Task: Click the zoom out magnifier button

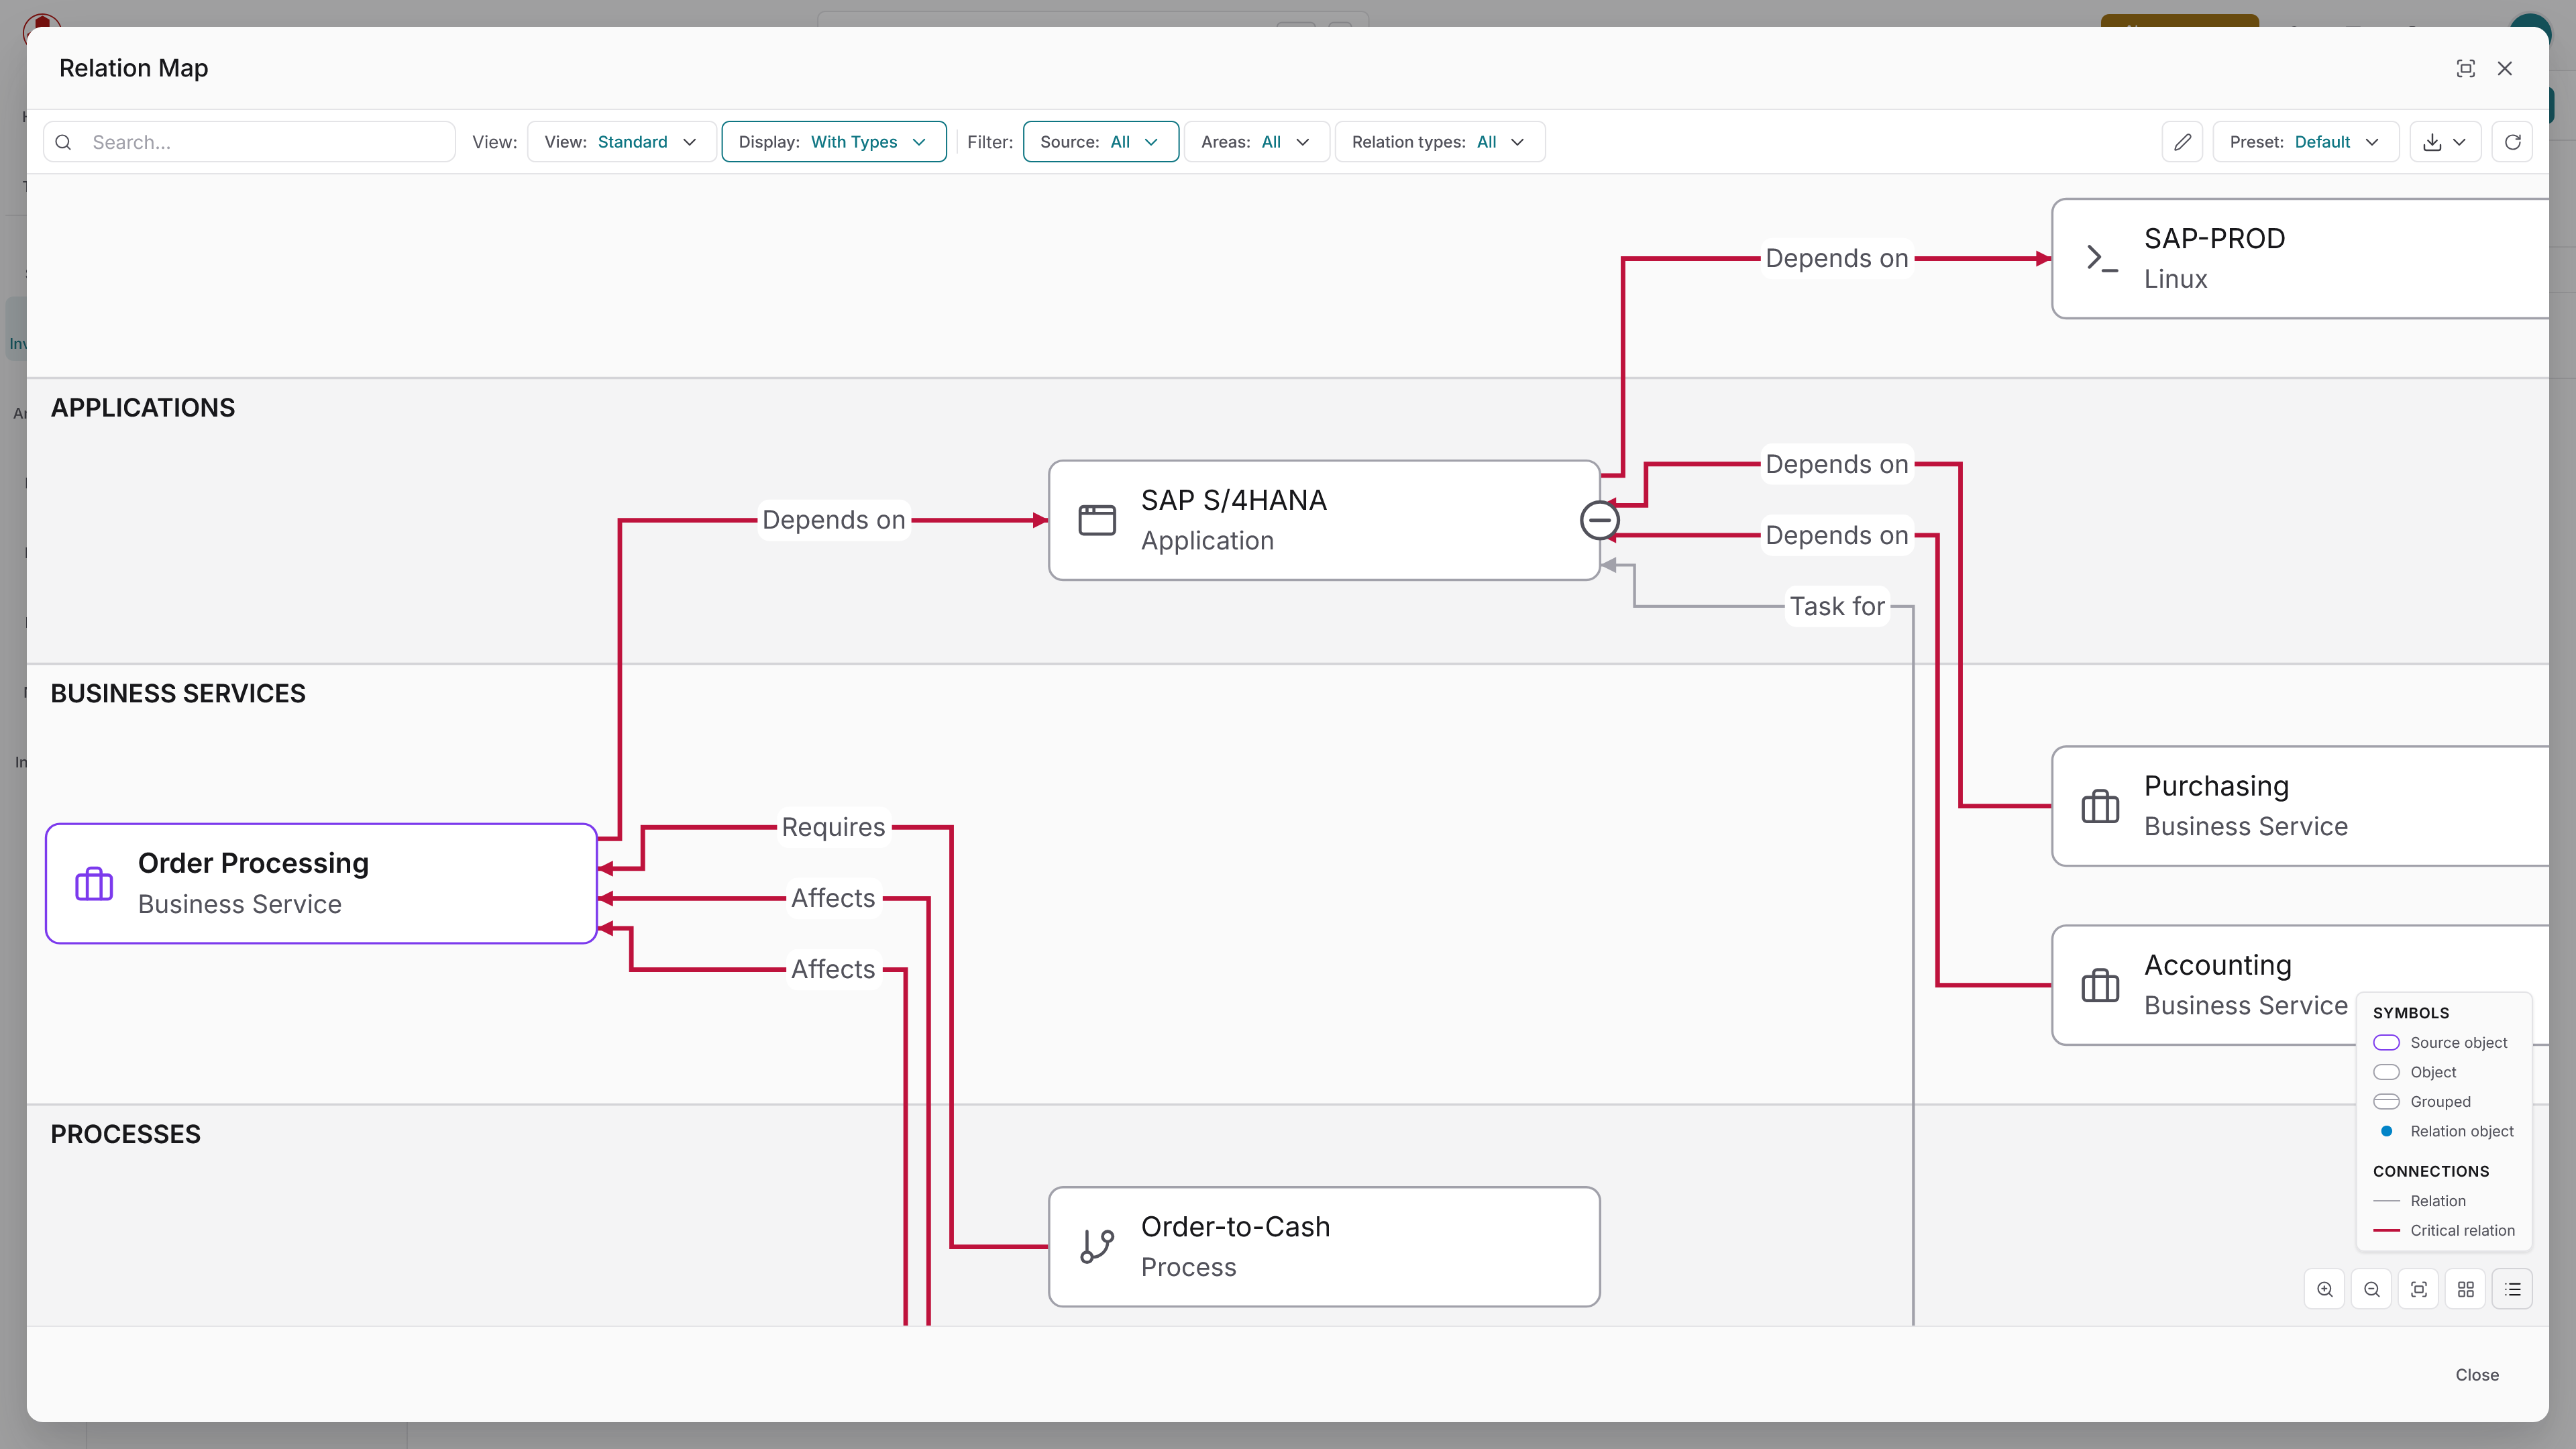Action: (x=2372, y=1290)
